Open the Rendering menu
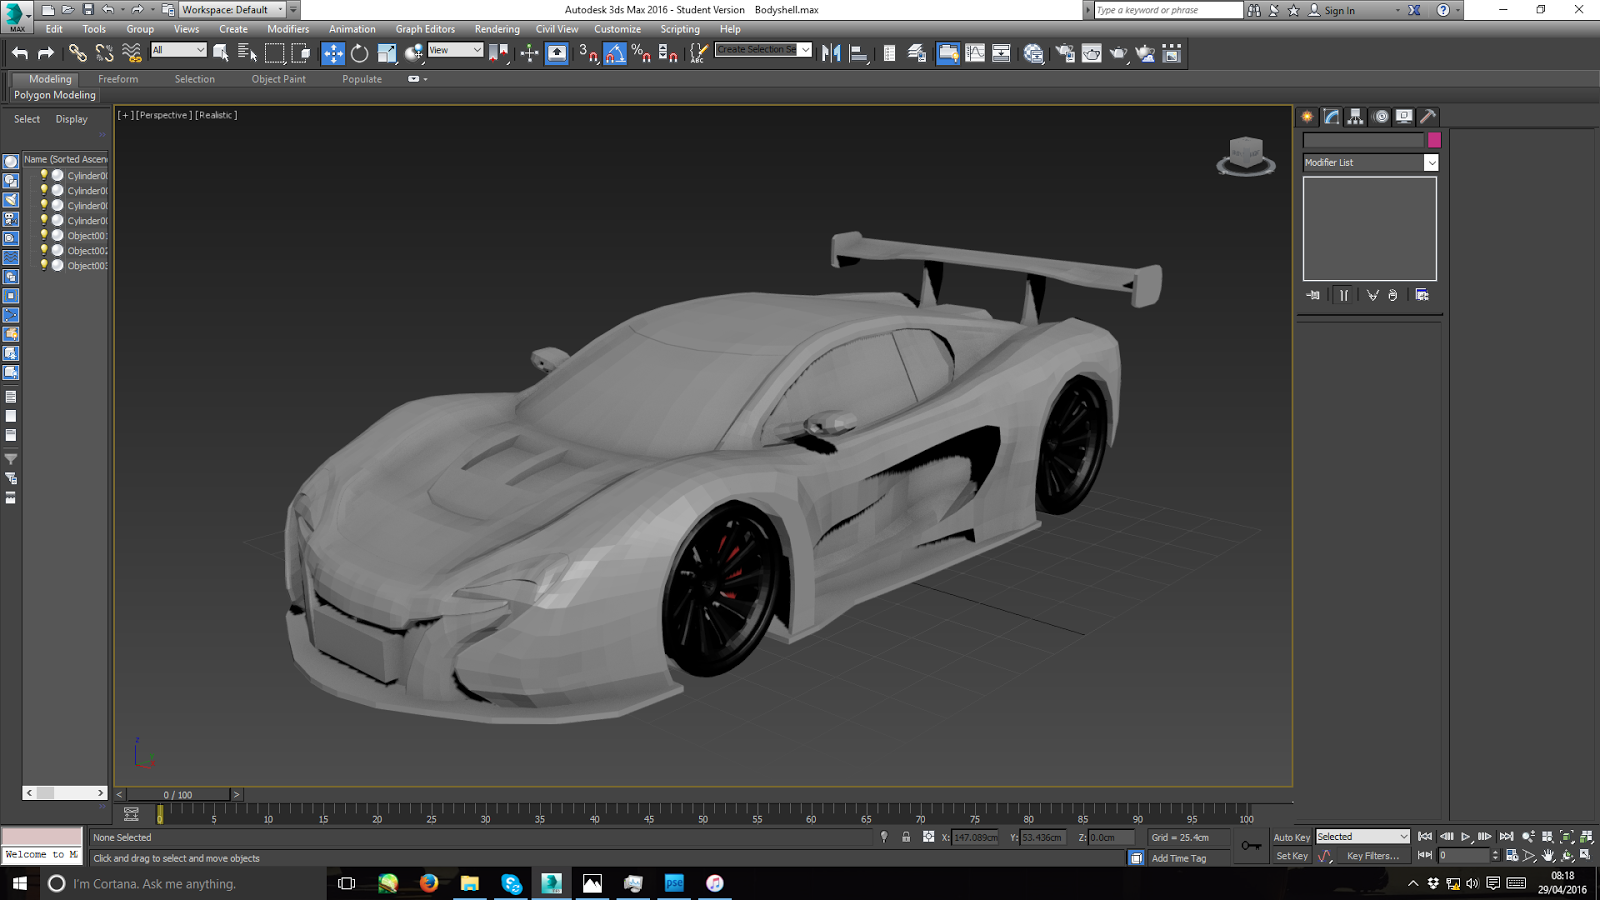The width and height of the screenshot is (1600, 900). 496,29
